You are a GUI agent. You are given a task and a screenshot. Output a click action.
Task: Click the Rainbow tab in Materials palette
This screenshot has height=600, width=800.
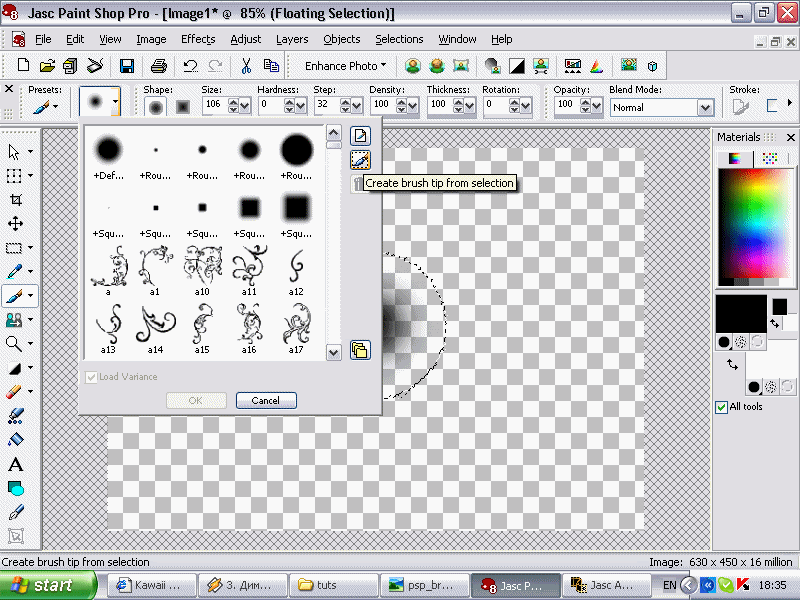[x=734, y=158]
